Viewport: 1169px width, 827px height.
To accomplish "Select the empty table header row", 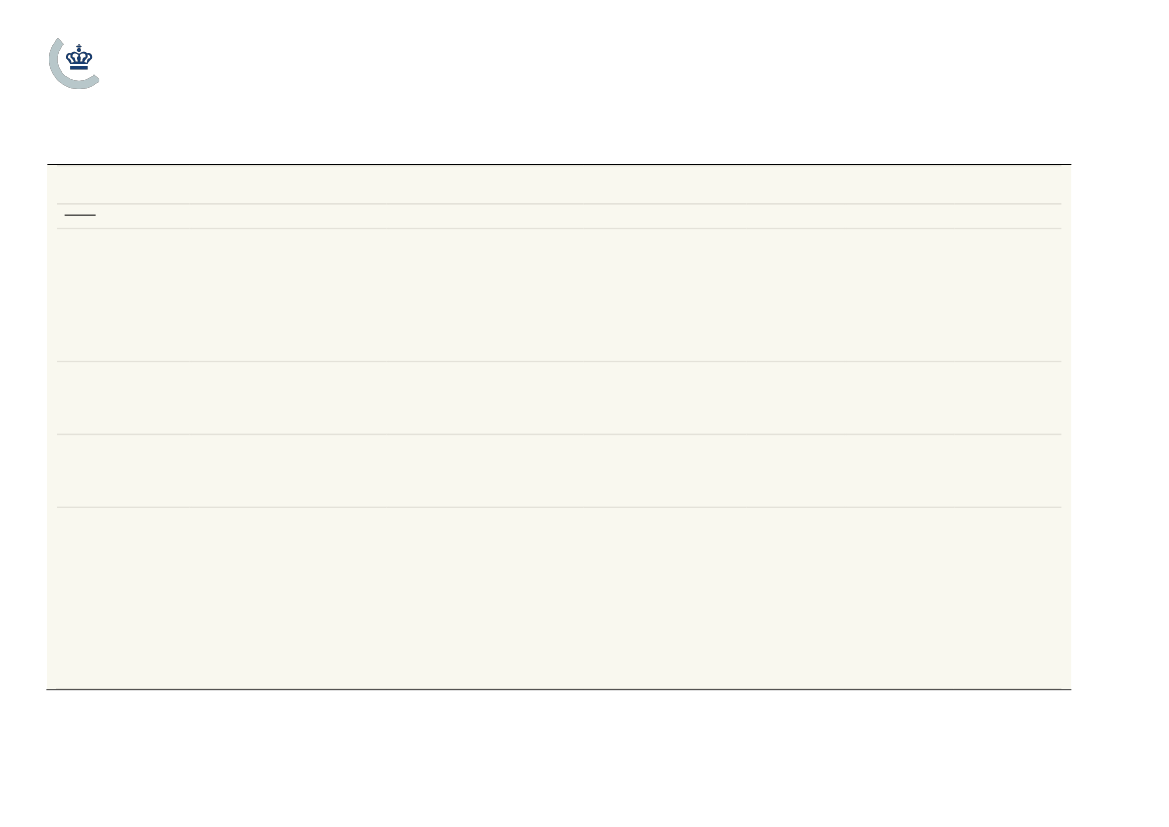I will 559,184.
